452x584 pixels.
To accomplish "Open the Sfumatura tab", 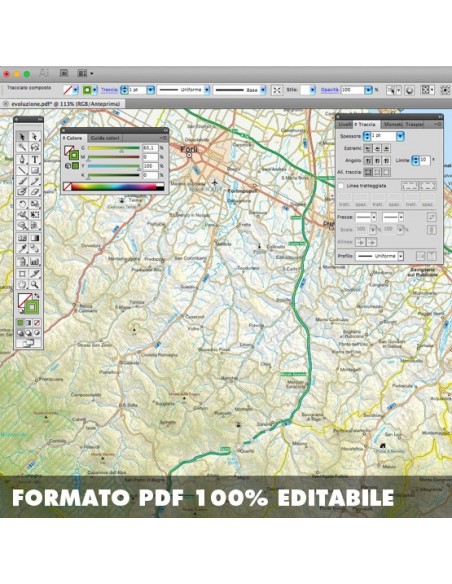I will [392, 124].
